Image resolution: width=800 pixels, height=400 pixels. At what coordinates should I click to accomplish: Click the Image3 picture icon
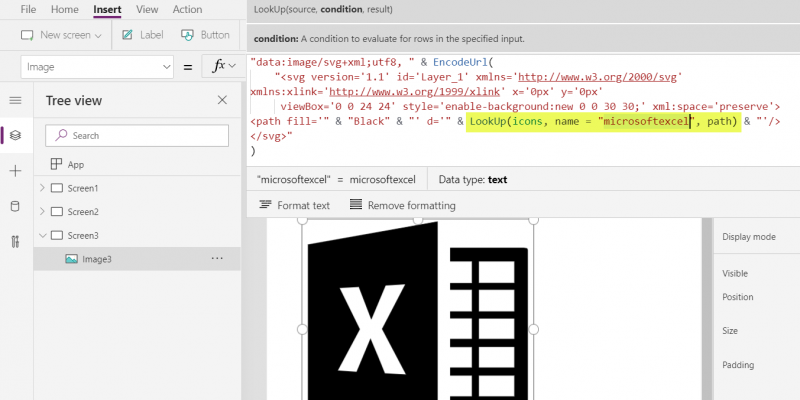click(x=71, y=259)
